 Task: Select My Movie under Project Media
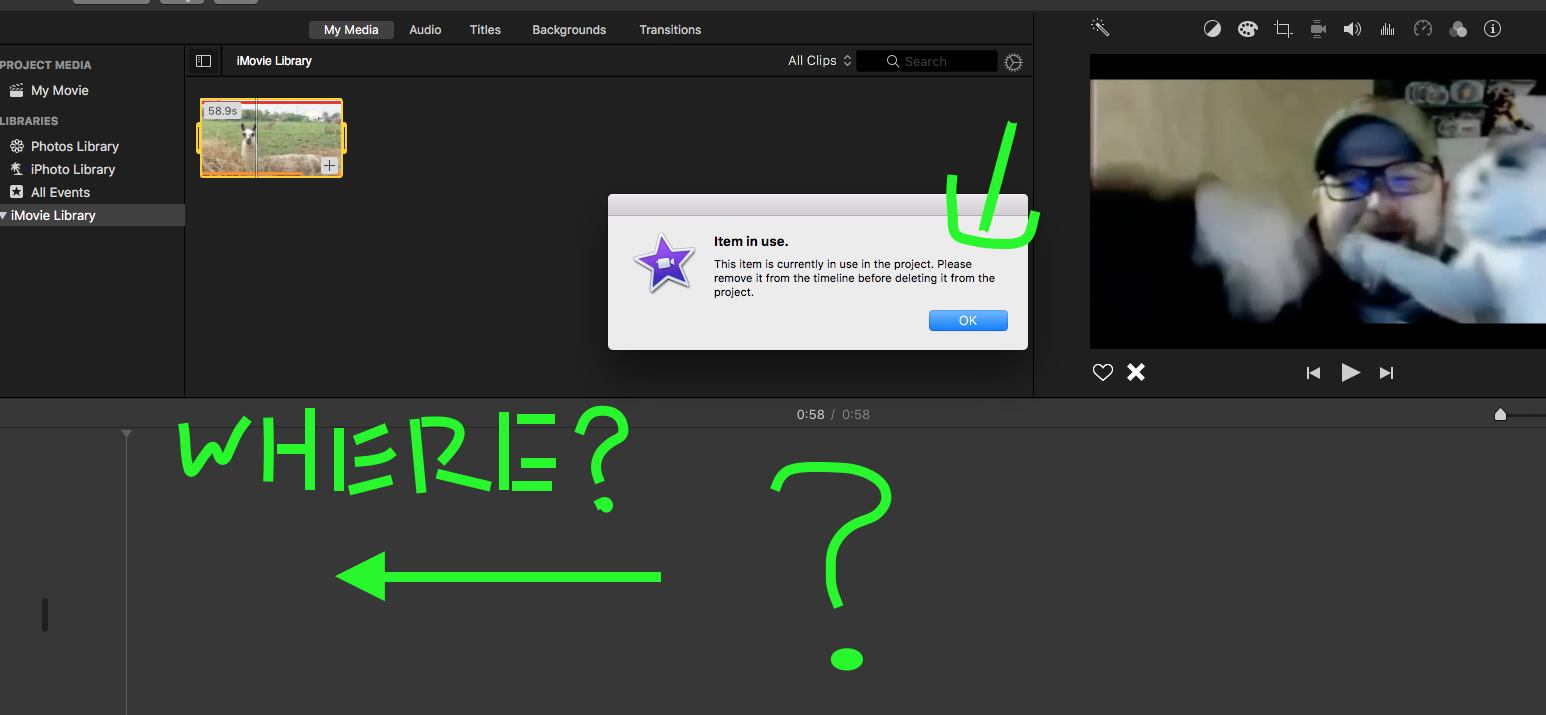point(60,90)
